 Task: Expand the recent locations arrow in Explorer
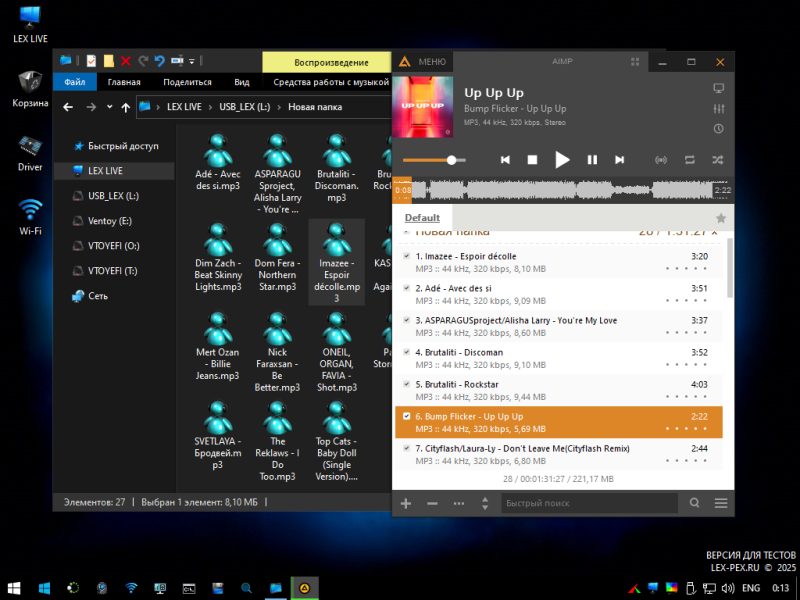tap(108, 107)
